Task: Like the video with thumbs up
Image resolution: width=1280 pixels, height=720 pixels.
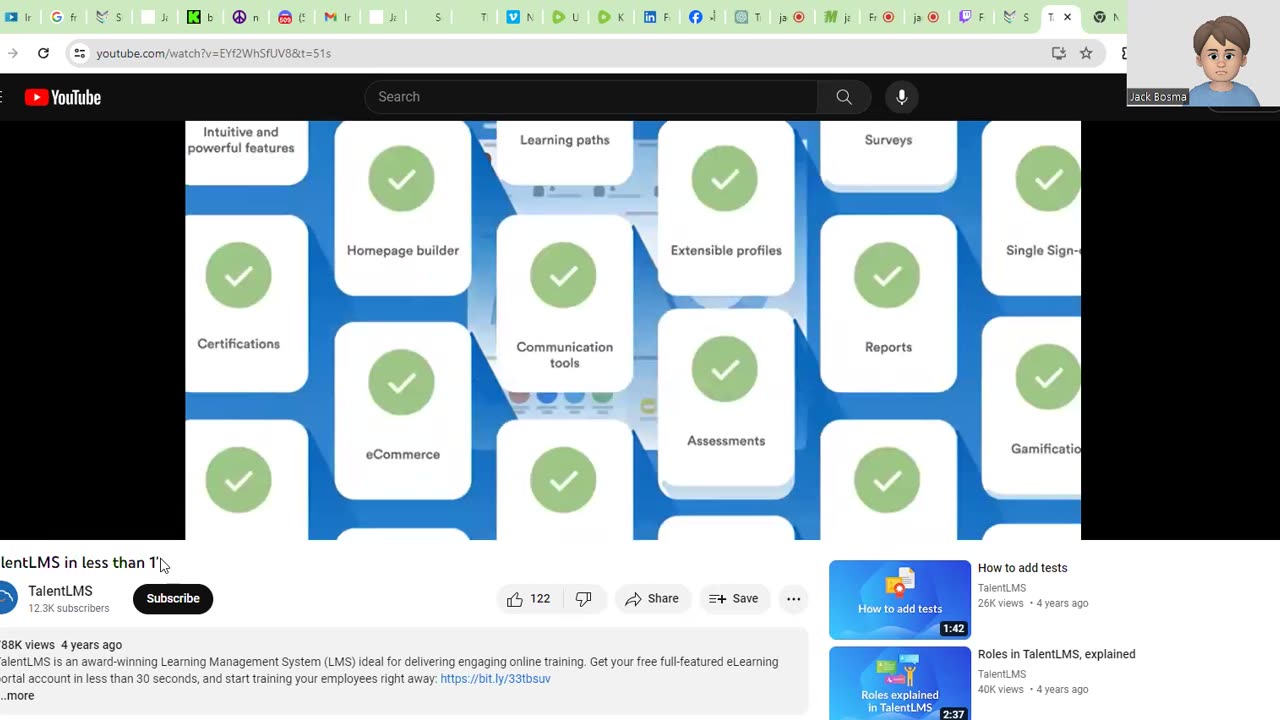Action: click(528, 599)
